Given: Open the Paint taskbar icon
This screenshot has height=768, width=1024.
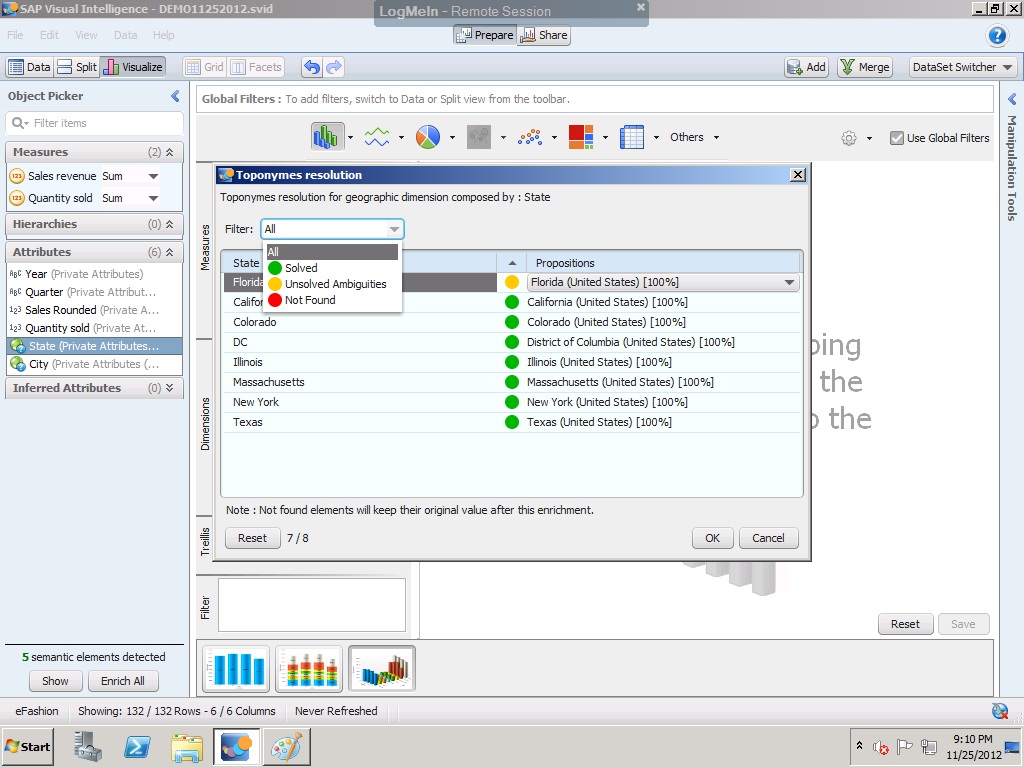Looking at the screenshot, I should [286, 746].
